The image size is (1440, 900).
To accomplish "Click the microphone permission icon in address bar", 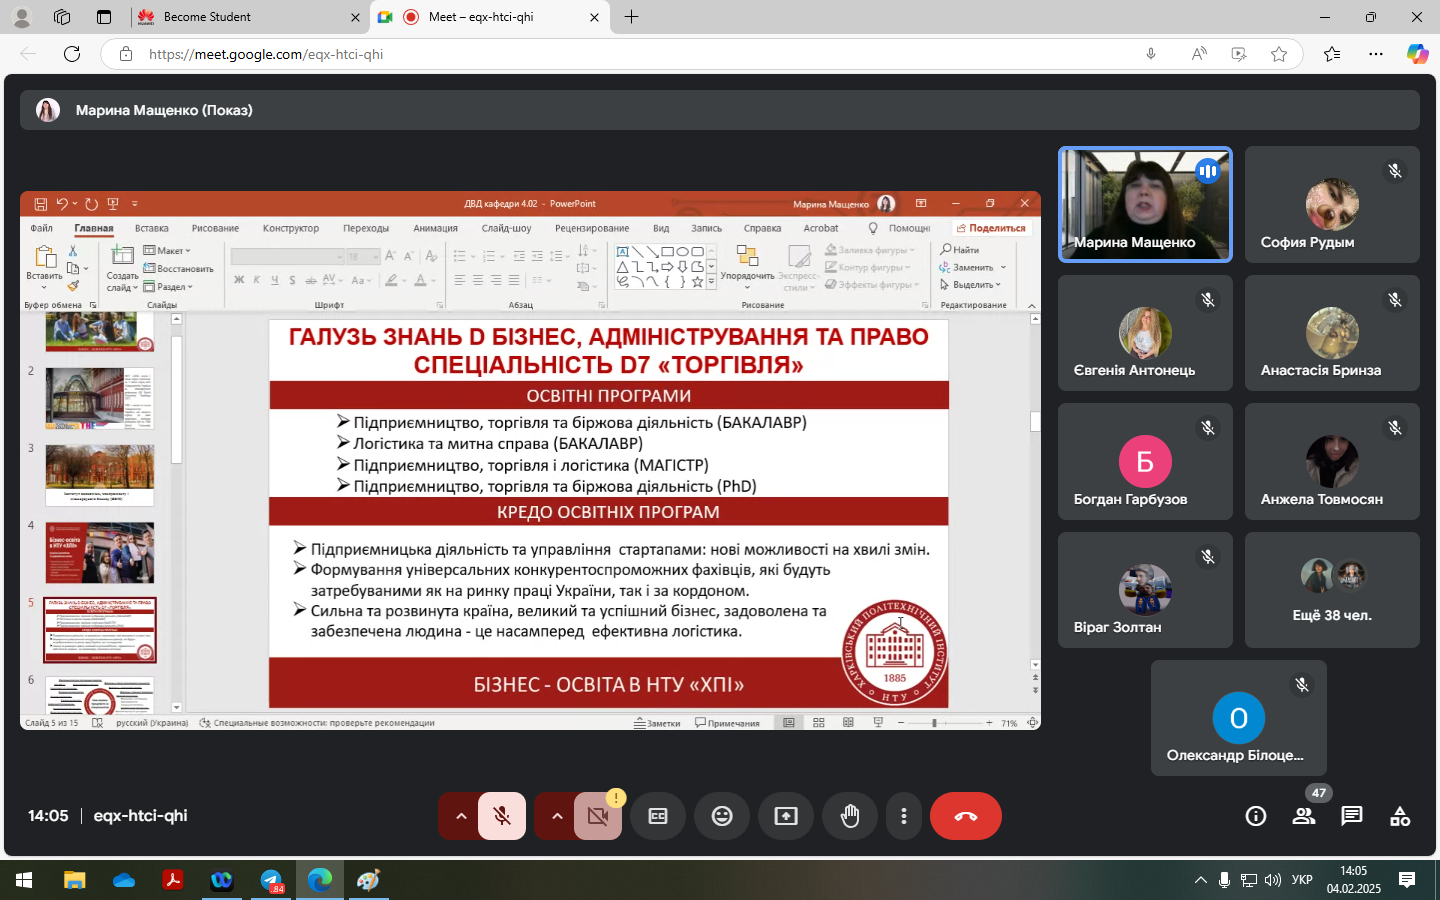I will point(1151,54).
